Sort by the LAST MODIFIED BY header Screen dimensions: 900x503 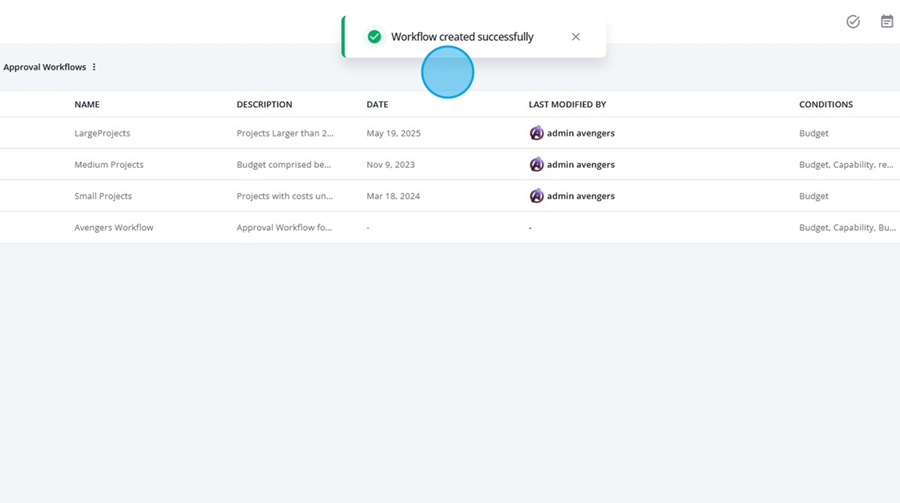tap(567, 105)
